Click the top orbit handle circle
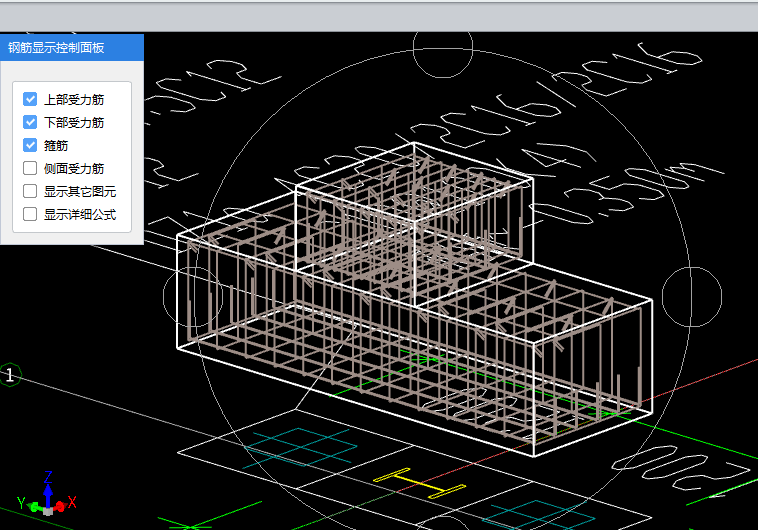Viewport: 758px width, 530px height. 443,48
